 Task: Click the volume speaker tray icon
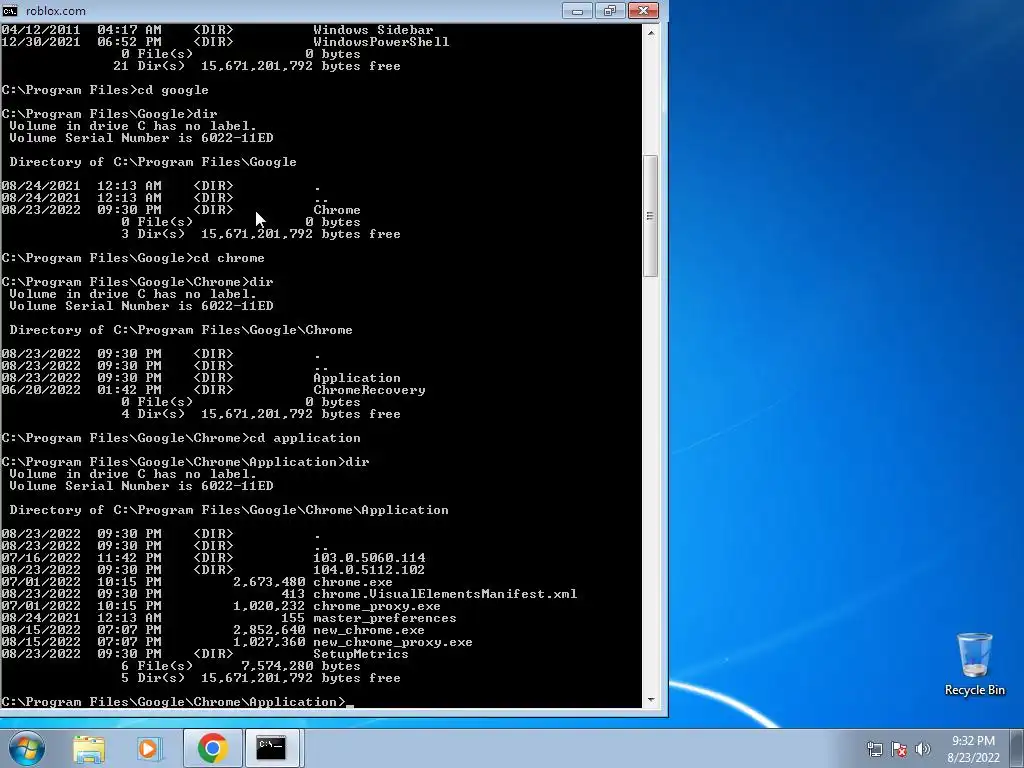[923, 749]
